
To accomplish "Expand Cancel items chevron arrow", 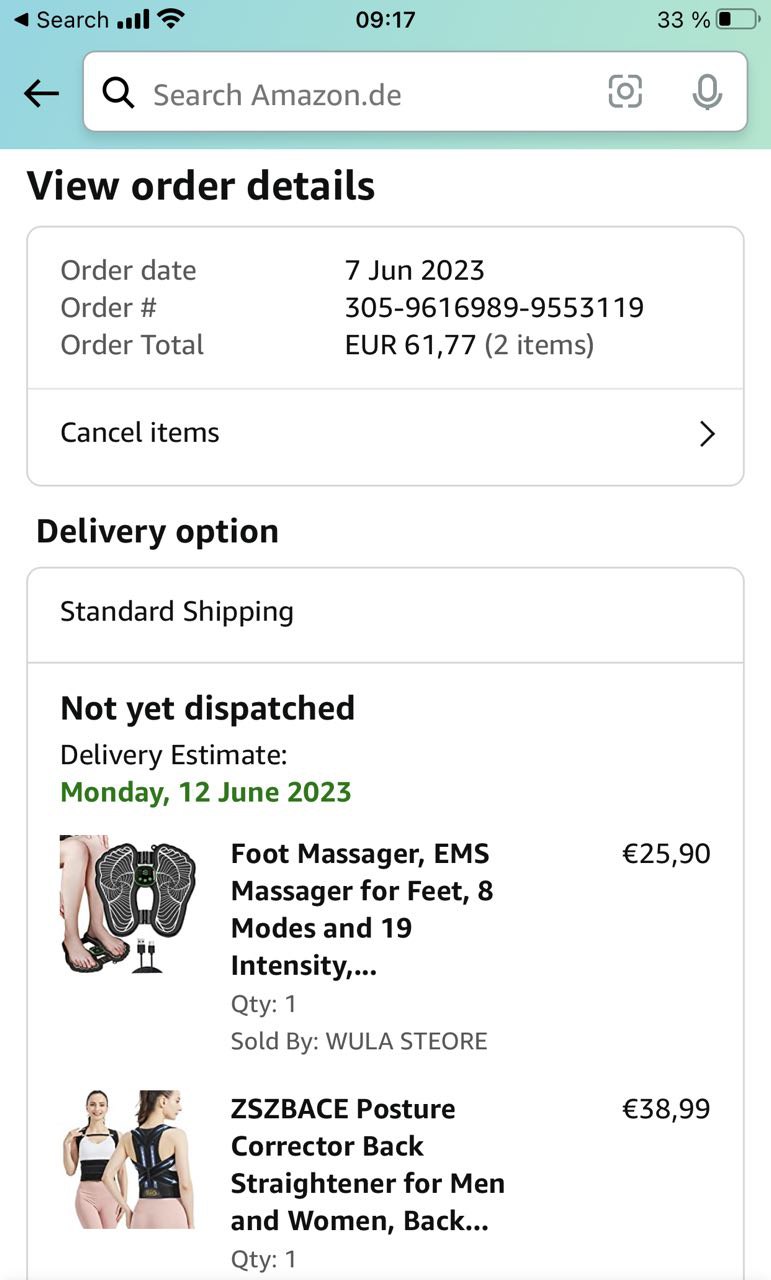I will [x=707, y=434].
